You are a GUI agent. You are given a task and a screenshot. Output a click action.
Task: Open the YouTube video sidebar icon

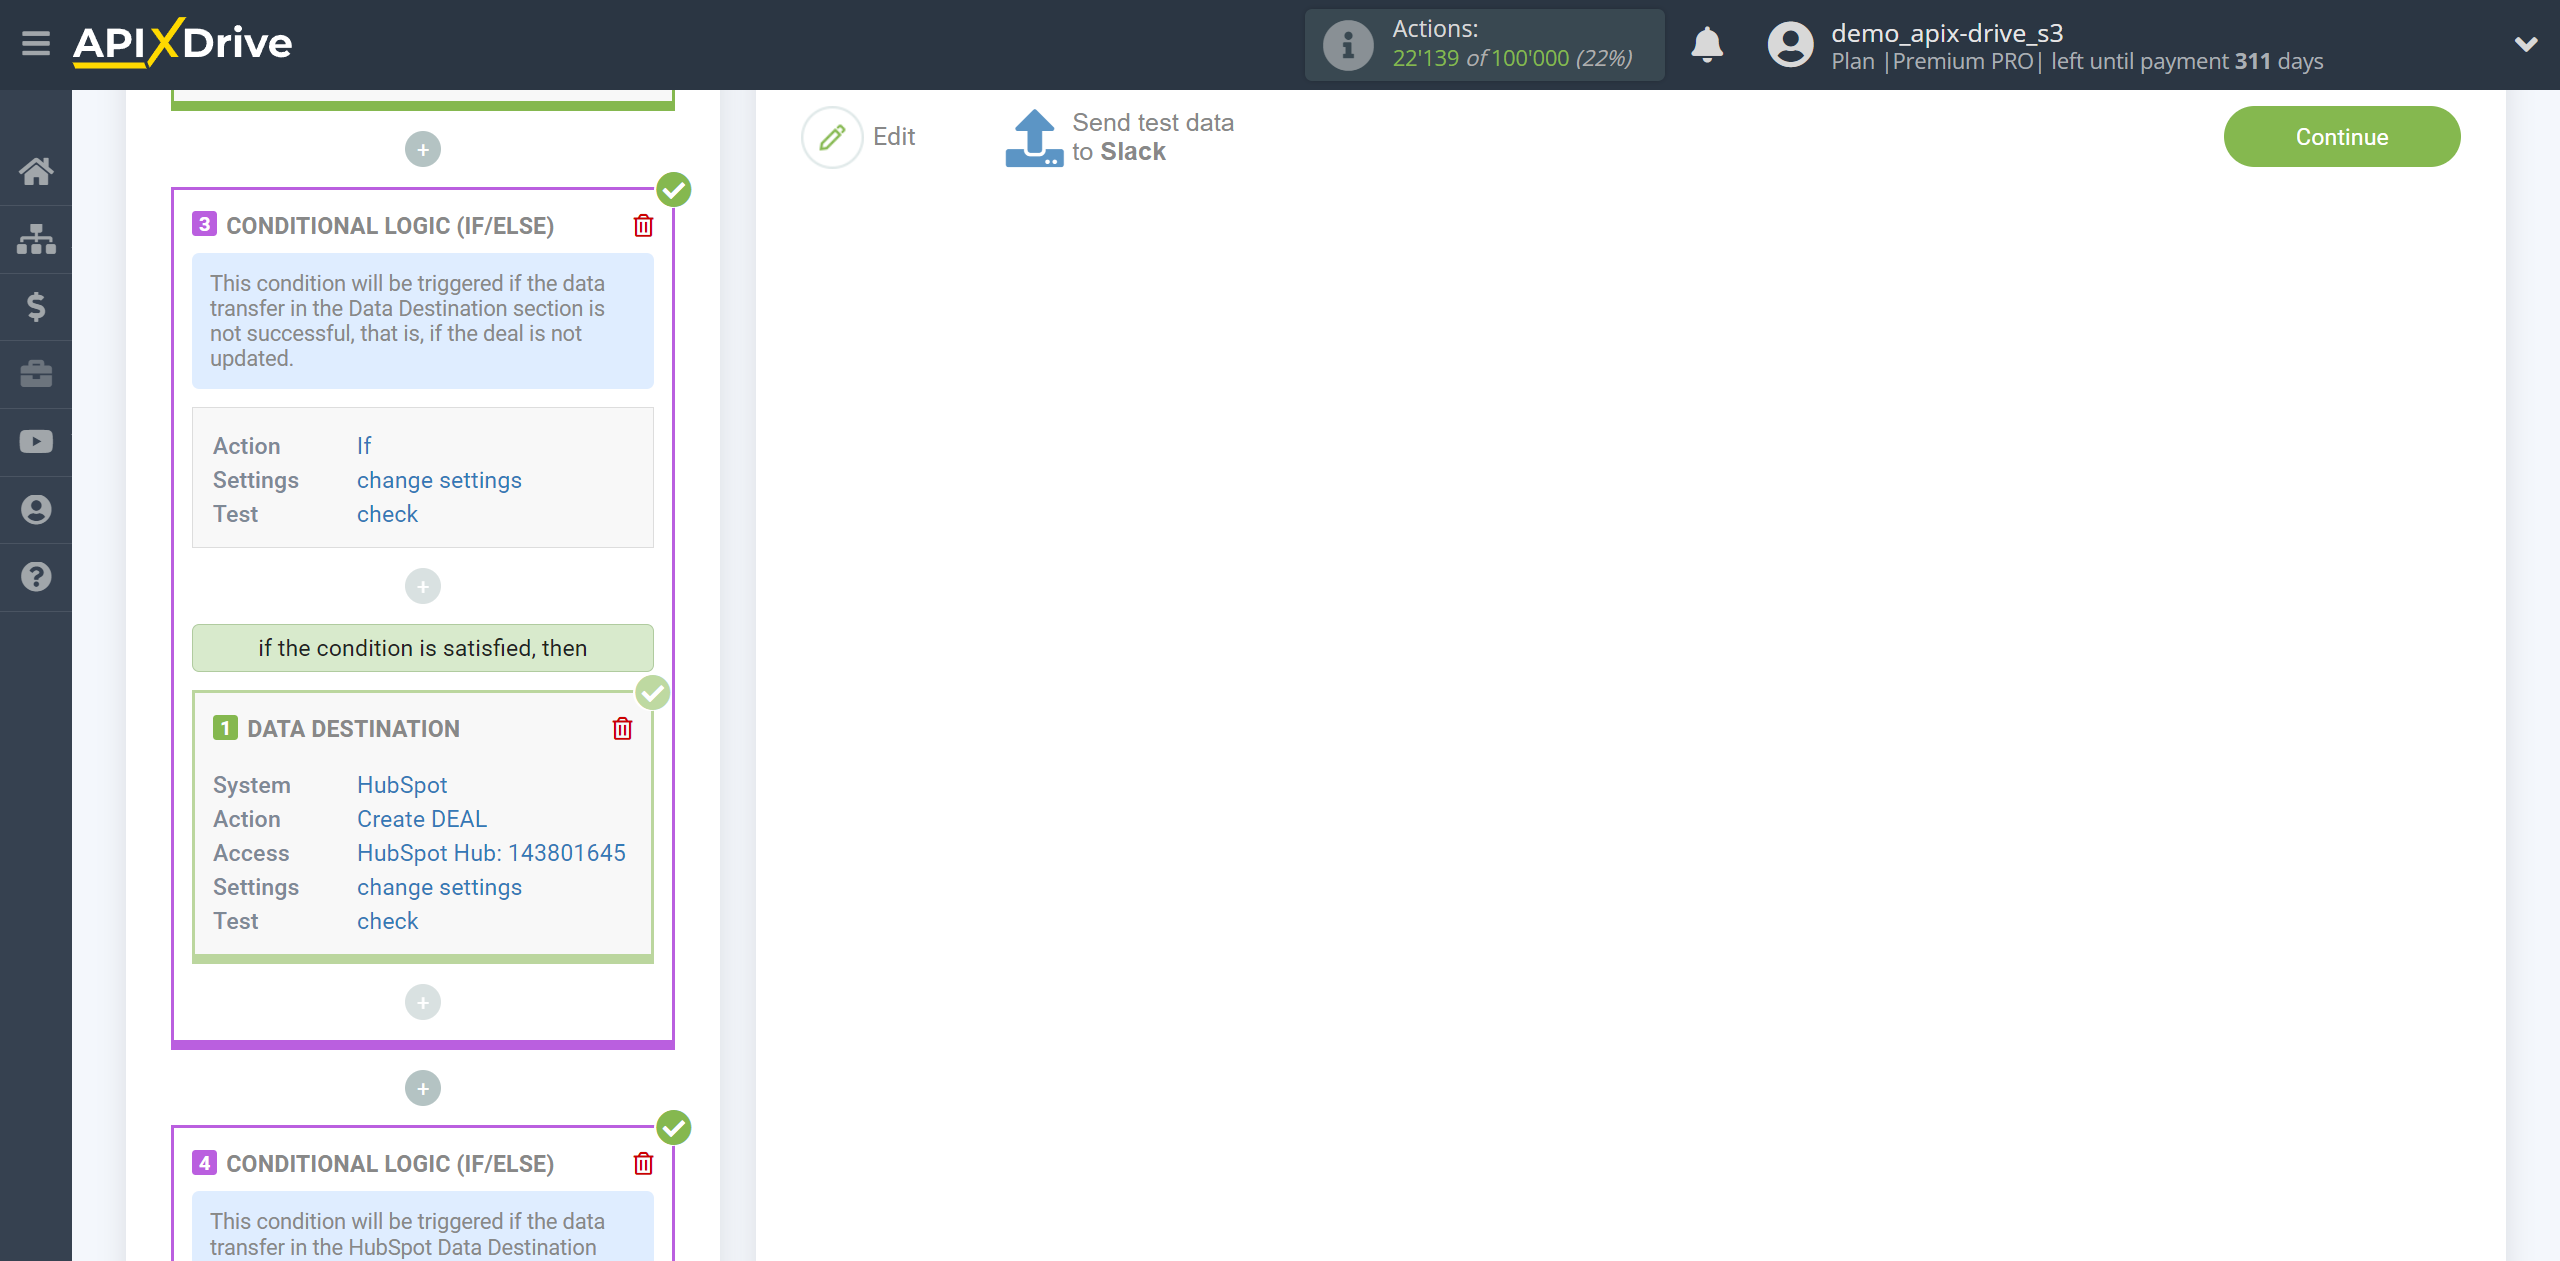36,441
